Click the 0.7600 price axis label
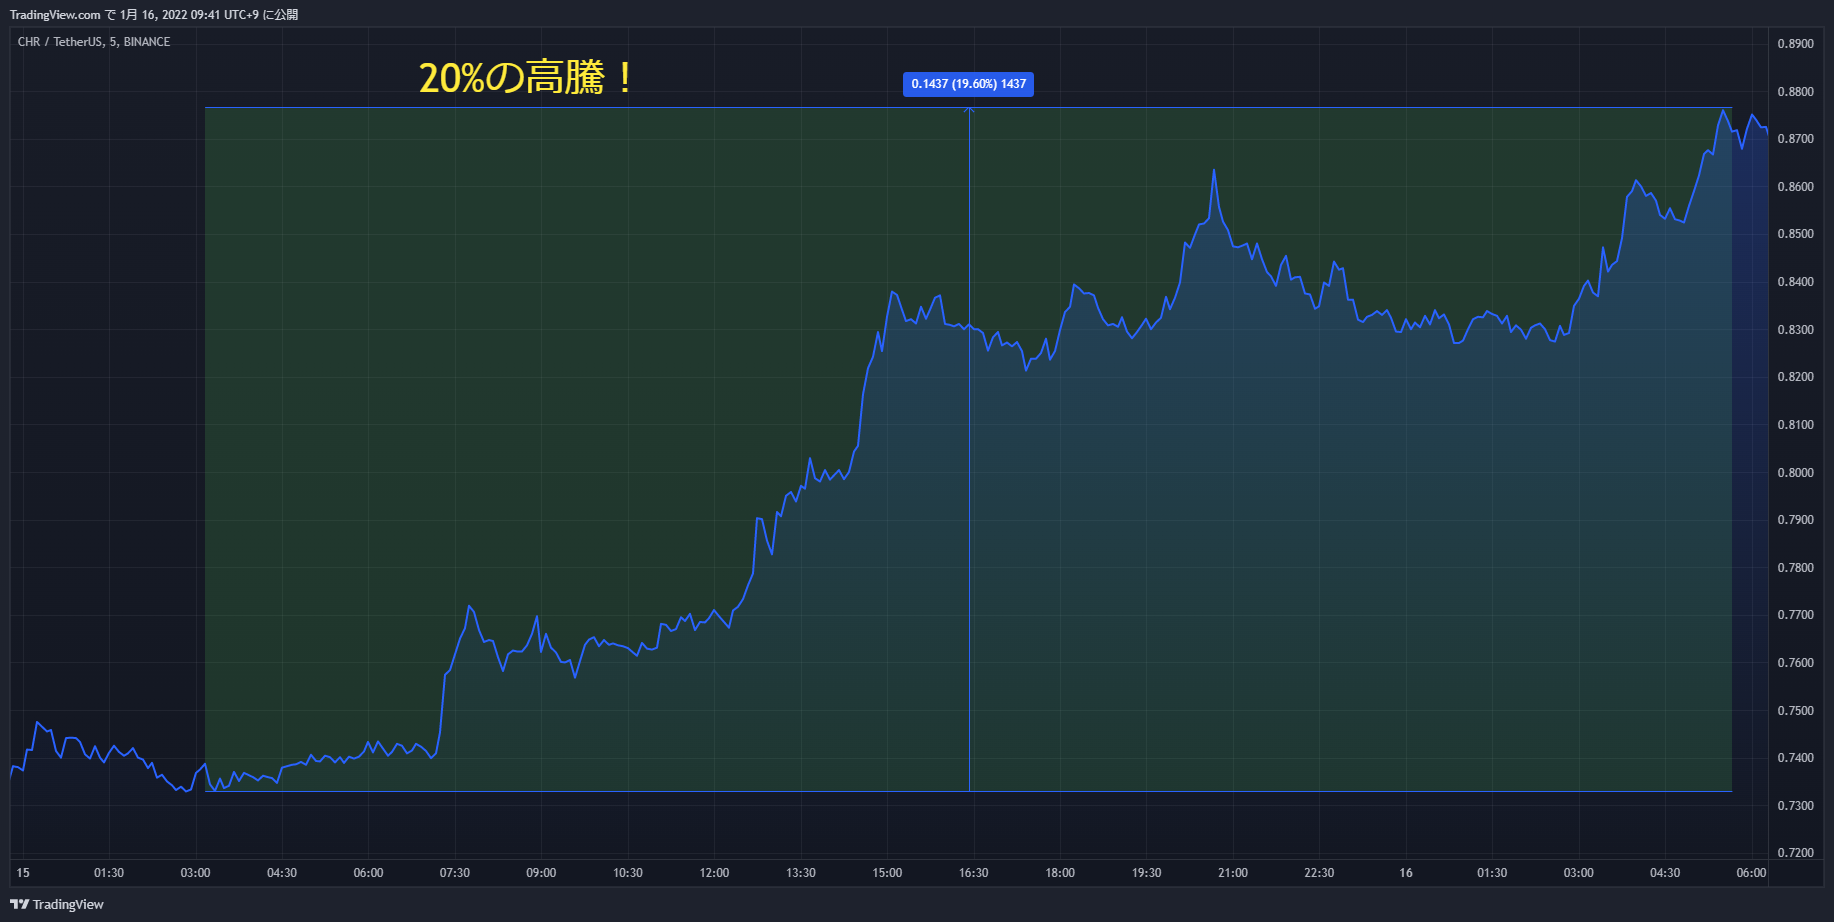1834x922 pixels. pyautogui.click(x=1795, y=663)
